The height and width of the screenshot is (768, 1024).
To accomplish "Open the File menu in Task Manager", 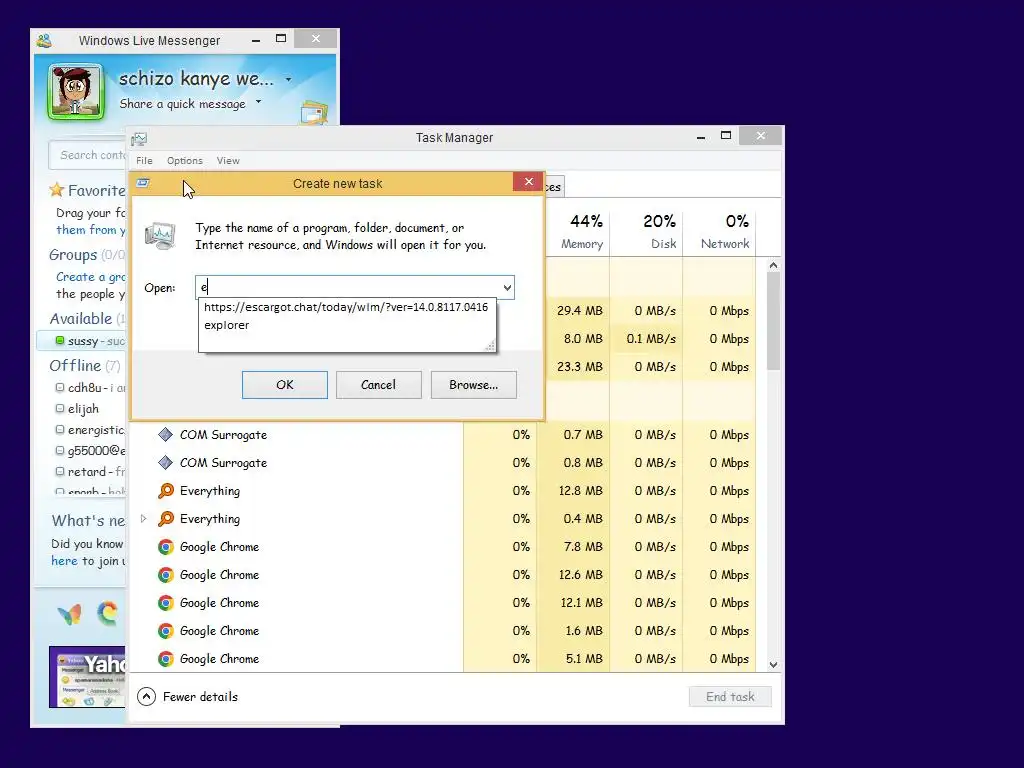I will [144, 161].
